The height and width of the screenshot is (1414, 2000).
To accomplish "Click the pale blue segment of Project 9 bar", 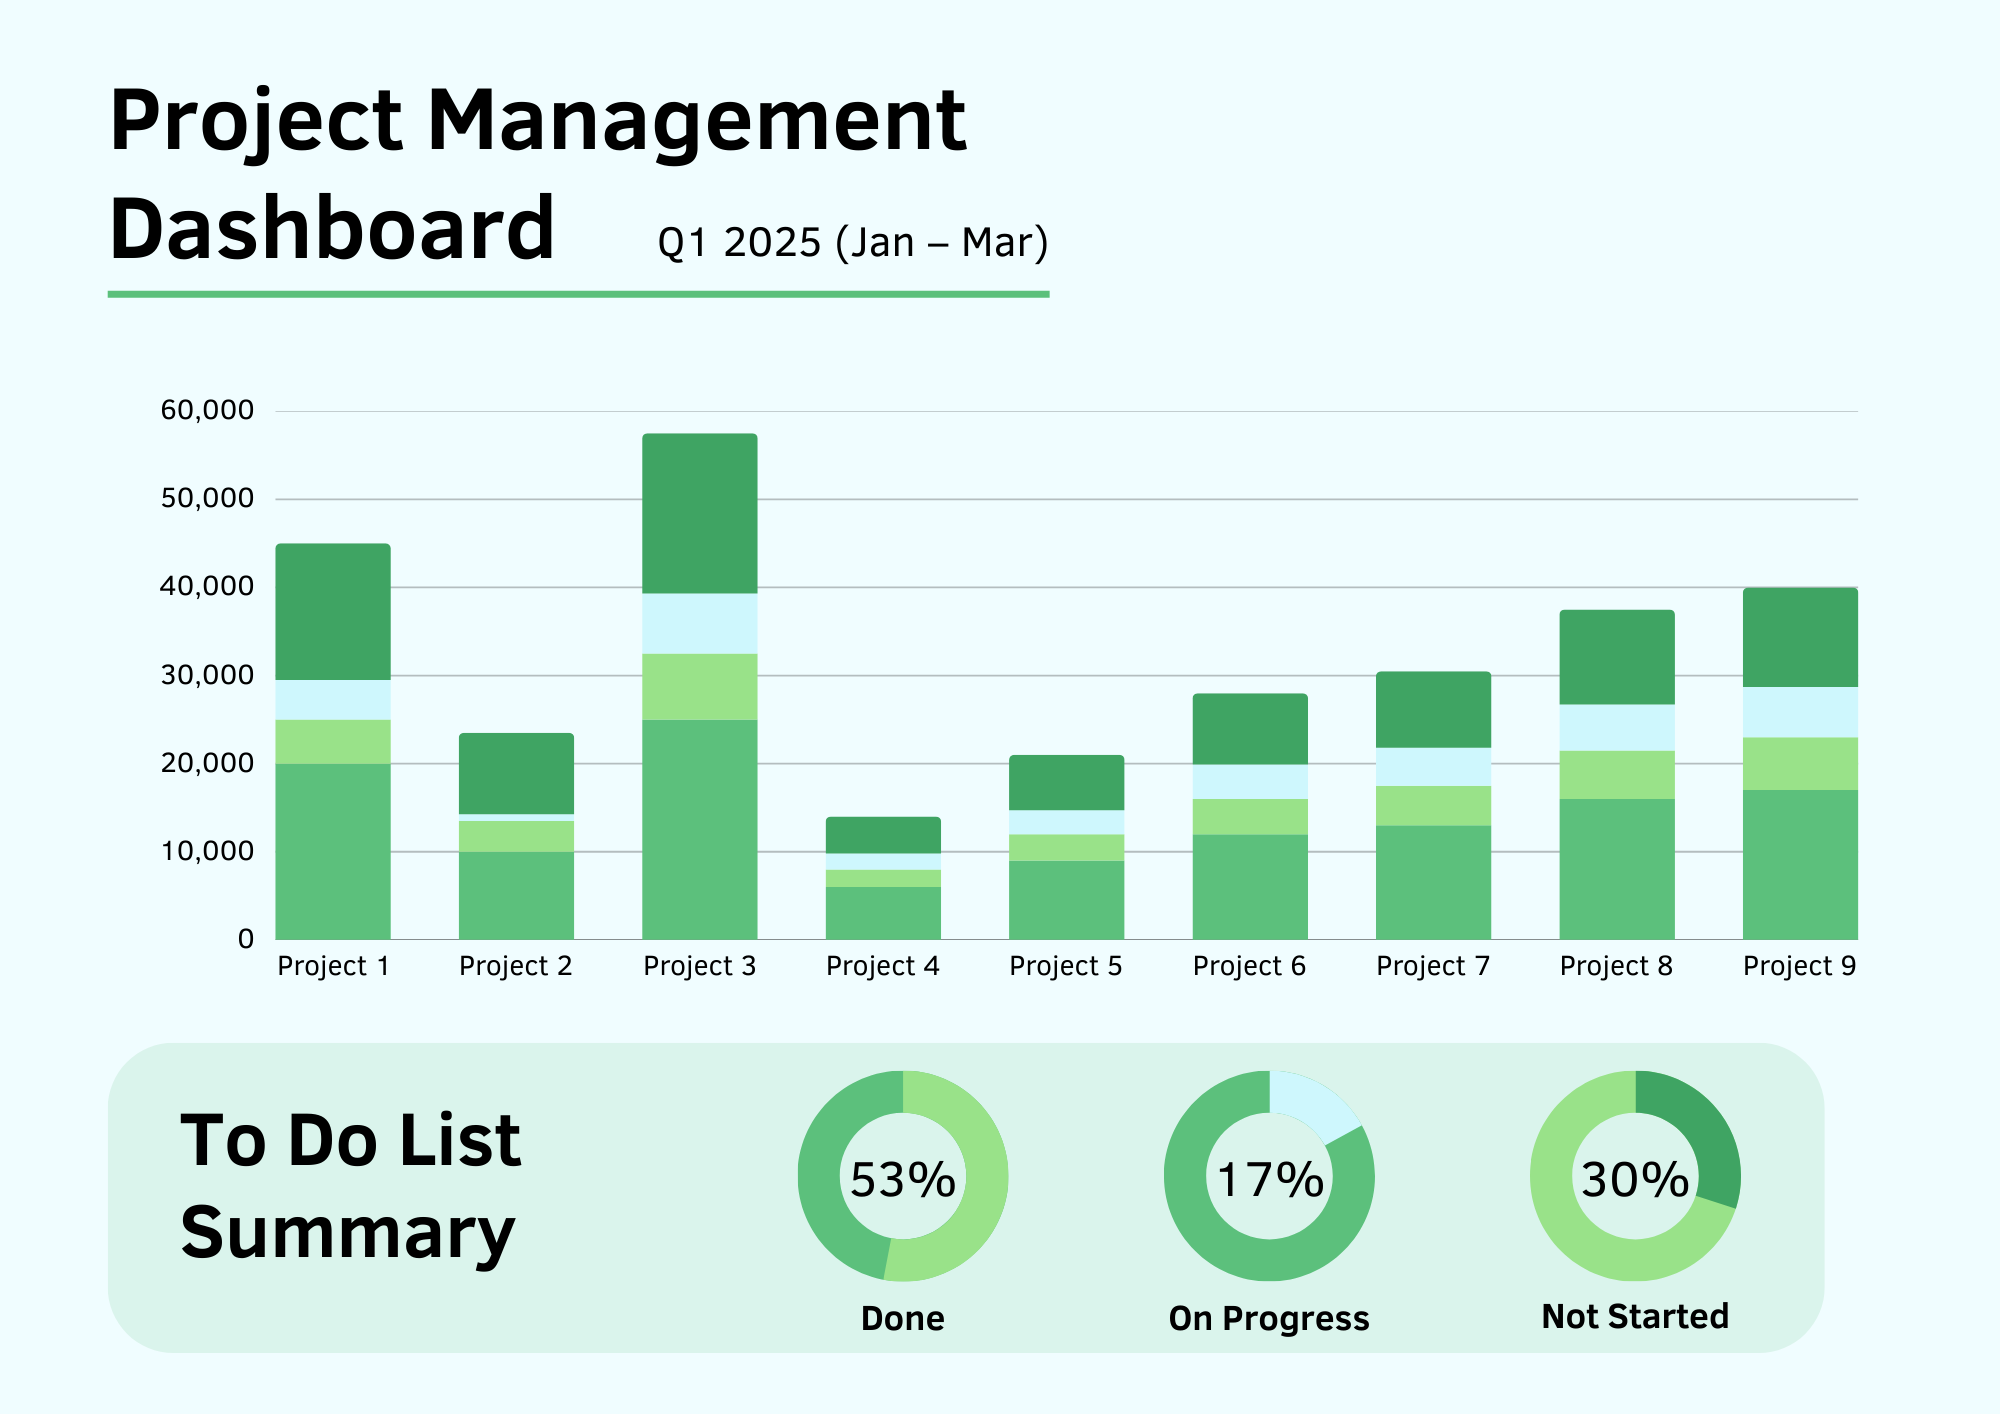I will pyautogui.click(x=1800, y=712).
